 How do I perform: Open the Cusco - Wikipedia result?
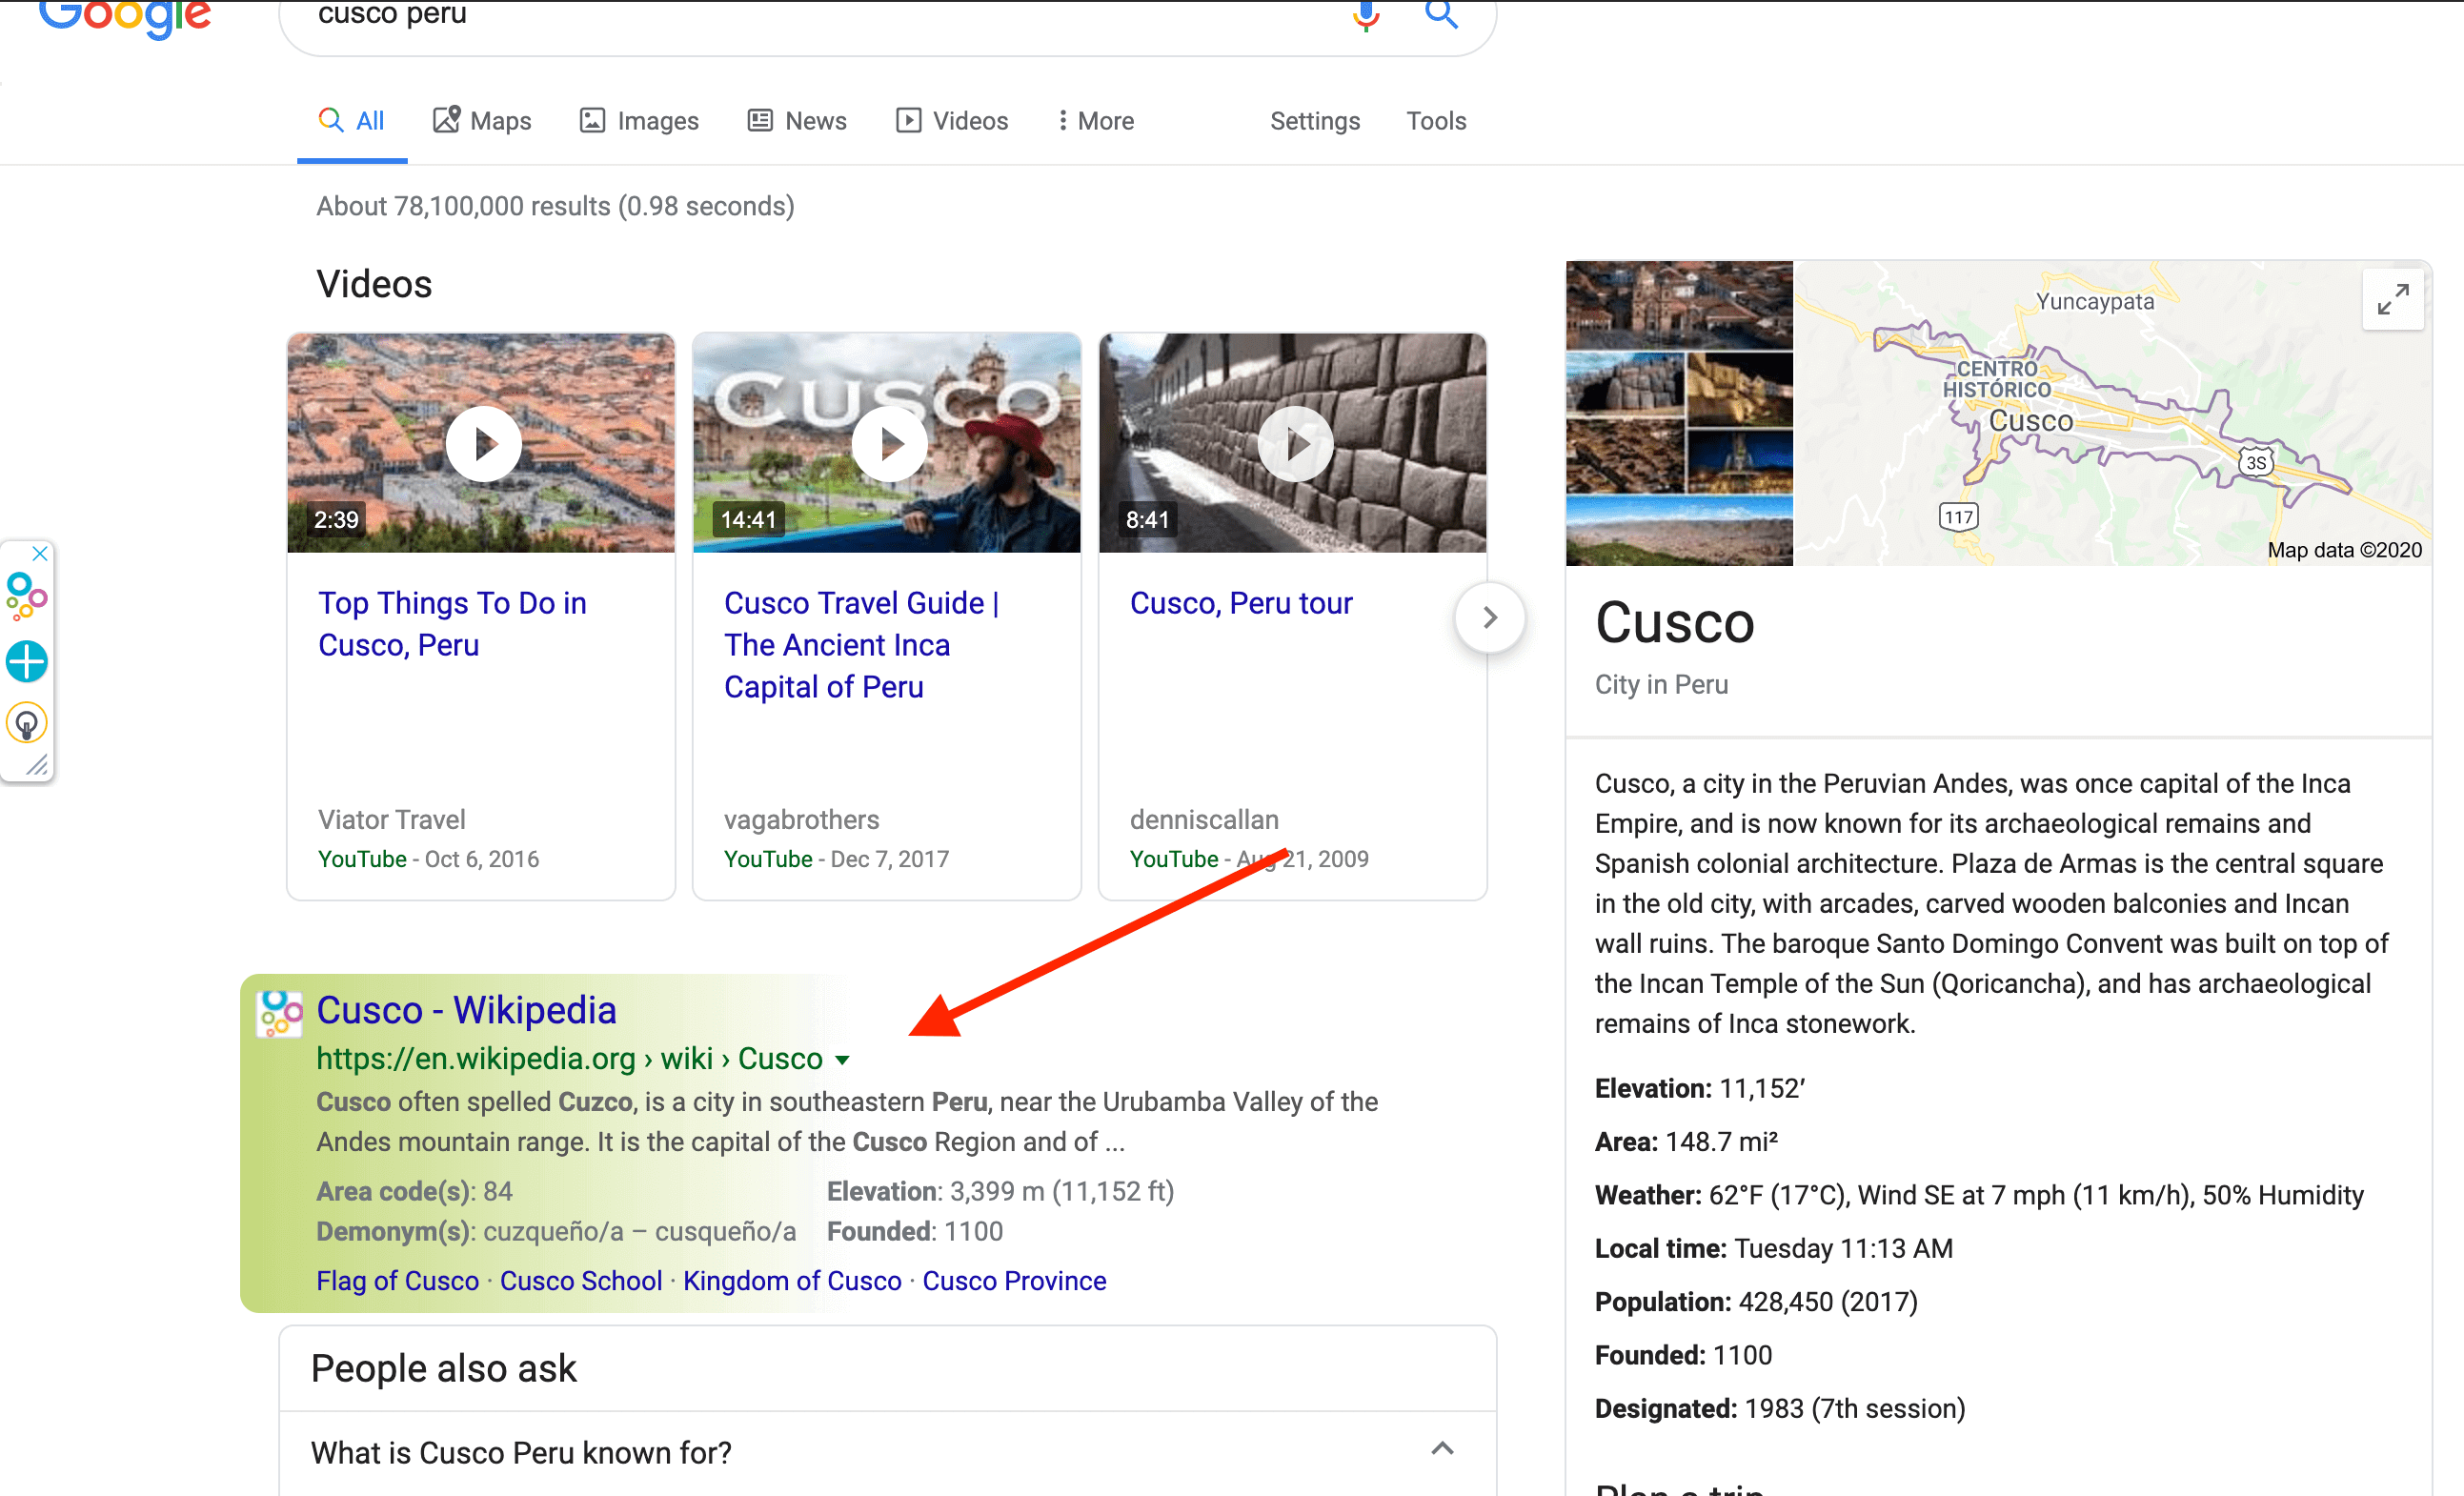(466, 1010)
